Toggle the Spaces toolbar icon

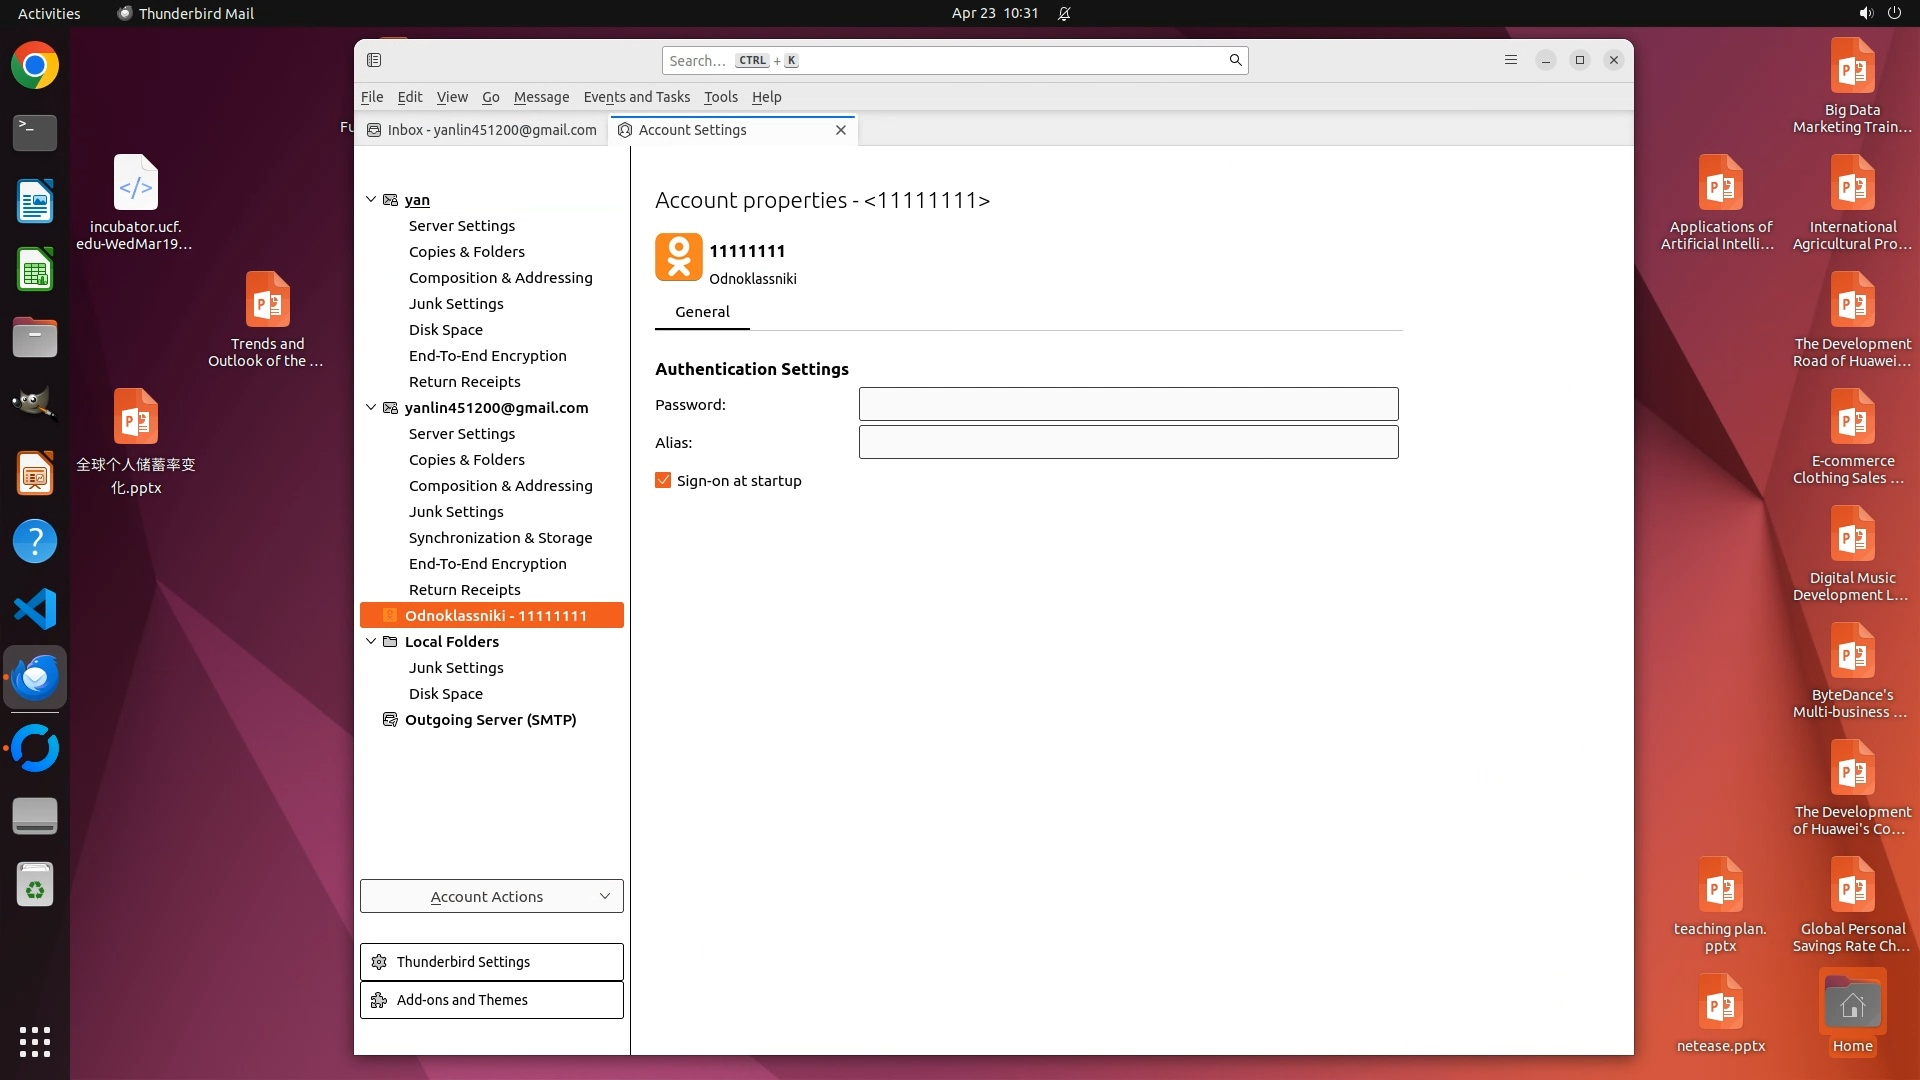(x=374, y=60)
